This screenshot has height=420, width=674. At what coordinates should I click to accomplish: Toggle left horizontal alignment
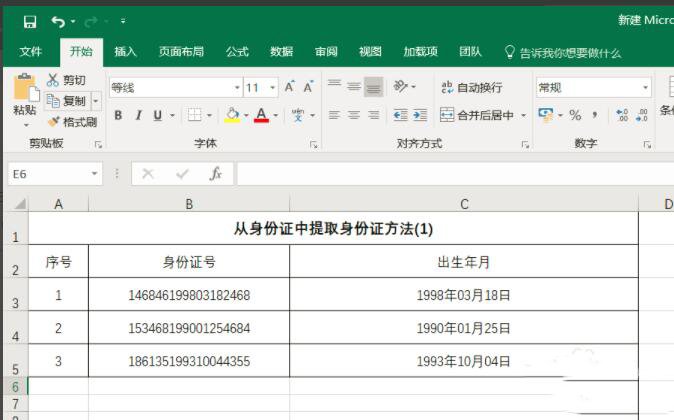(334, 115)
